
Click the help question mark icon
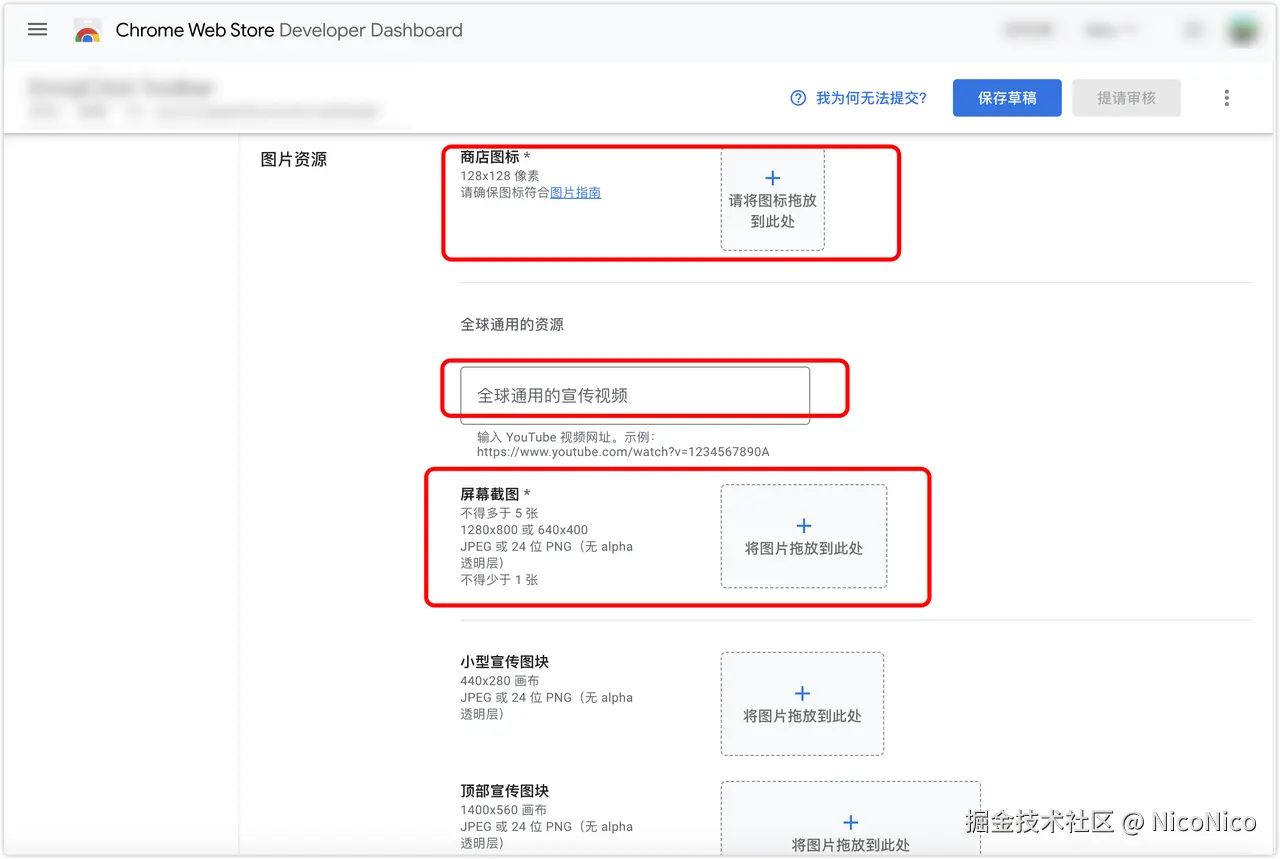[x=798, y=97]
